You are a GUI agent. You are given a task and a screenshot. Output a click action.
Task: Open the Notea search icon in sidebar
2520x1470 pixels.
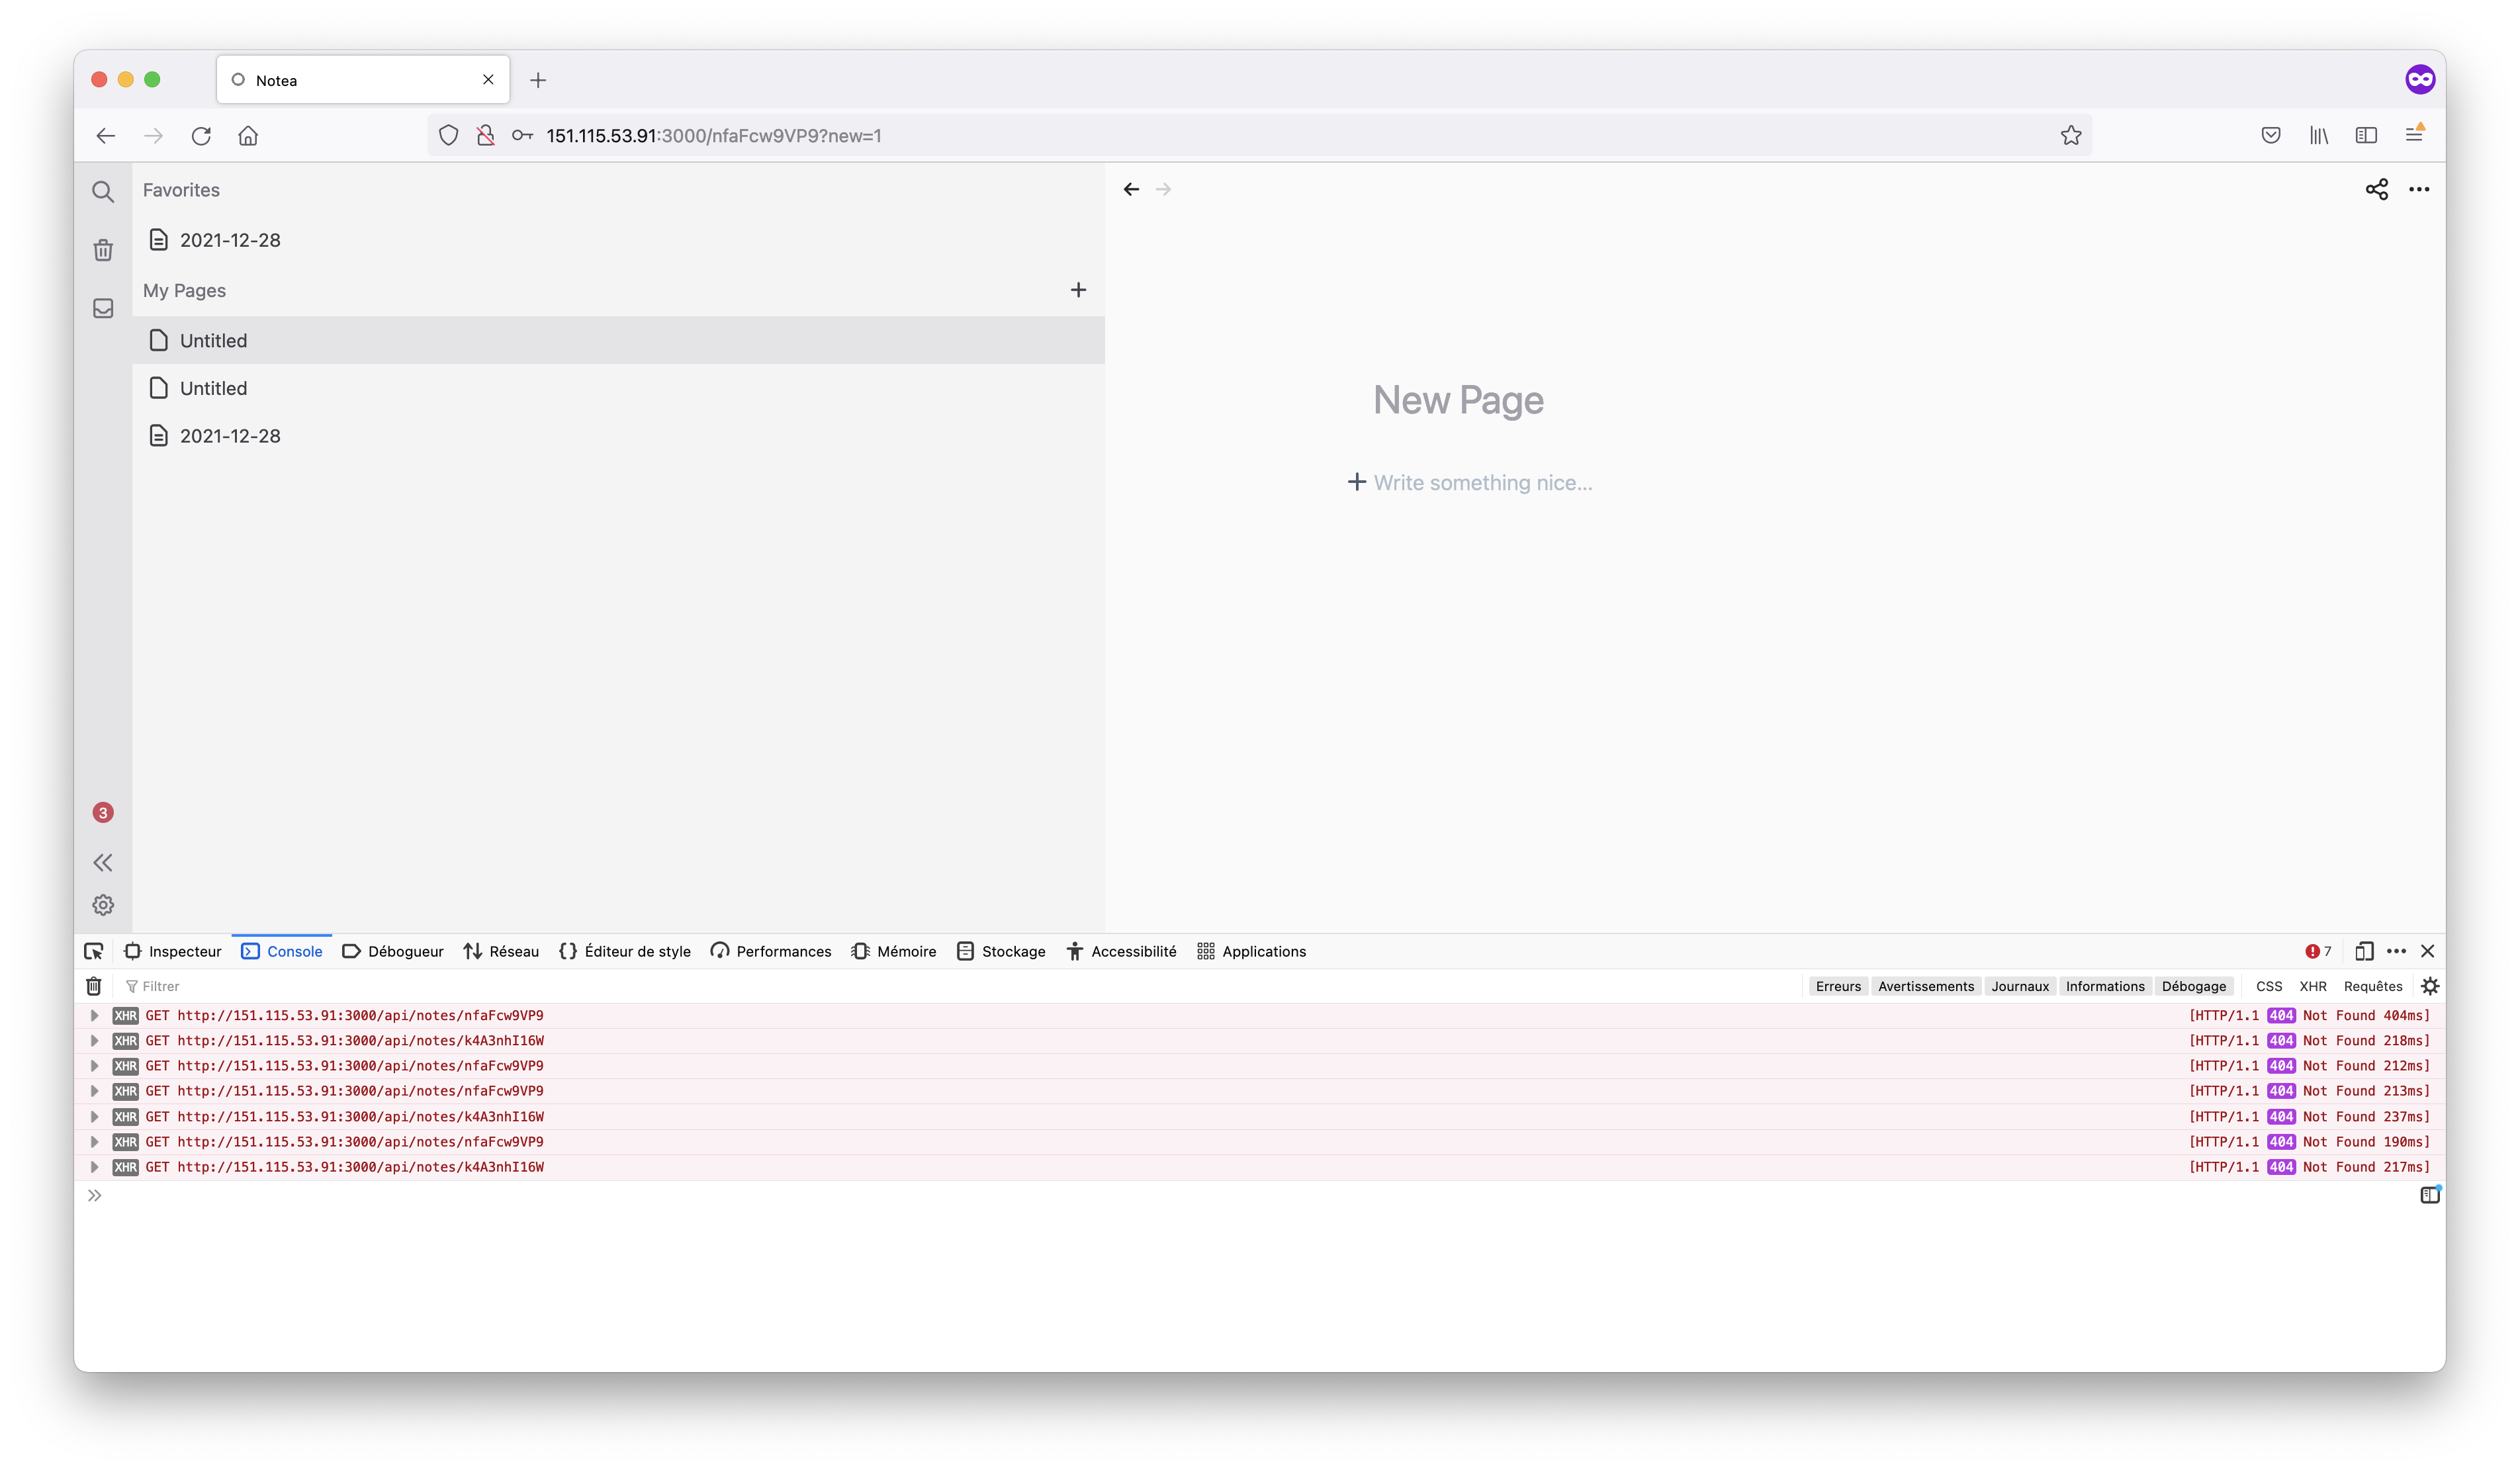point(103,191)
